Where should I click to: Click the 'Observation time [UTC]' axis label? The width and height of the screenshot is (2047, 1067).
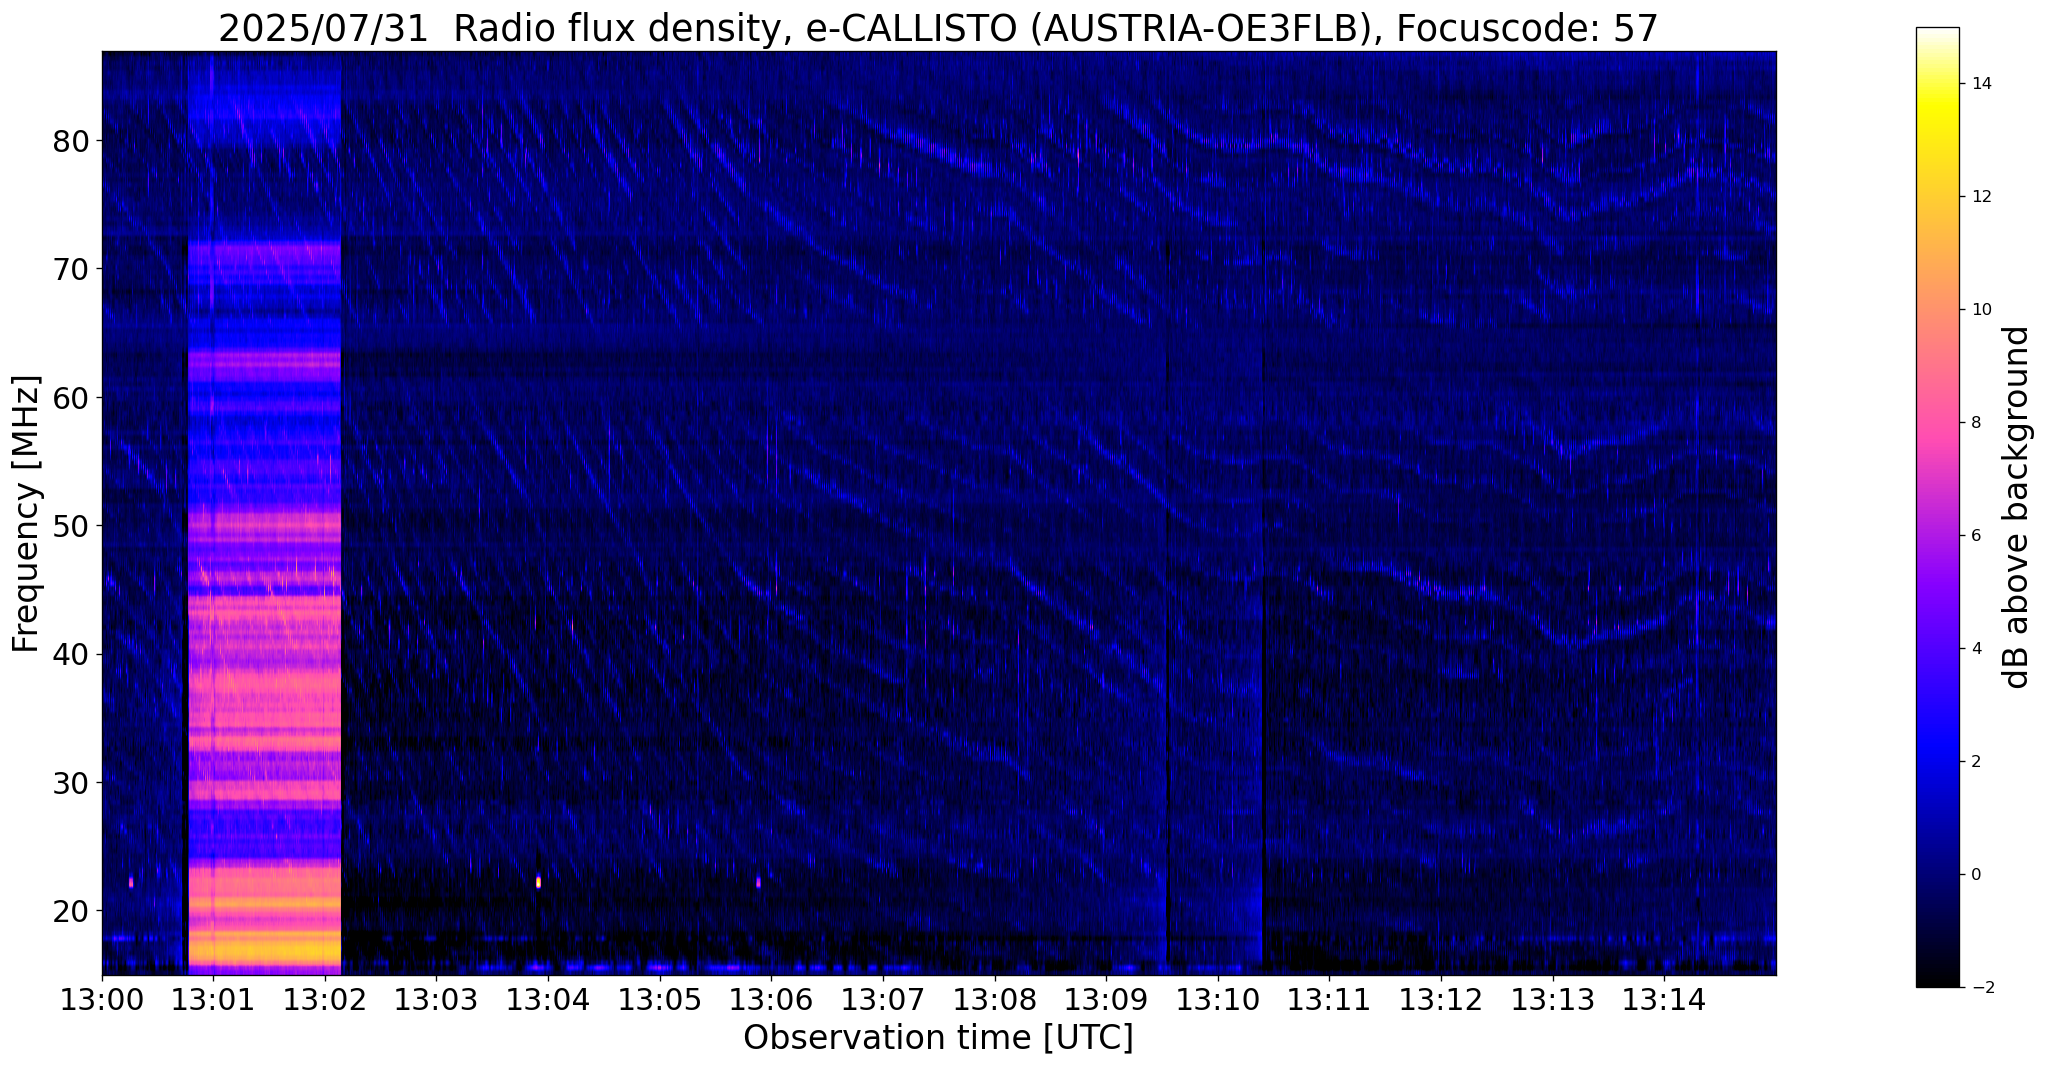[938, 1038]
